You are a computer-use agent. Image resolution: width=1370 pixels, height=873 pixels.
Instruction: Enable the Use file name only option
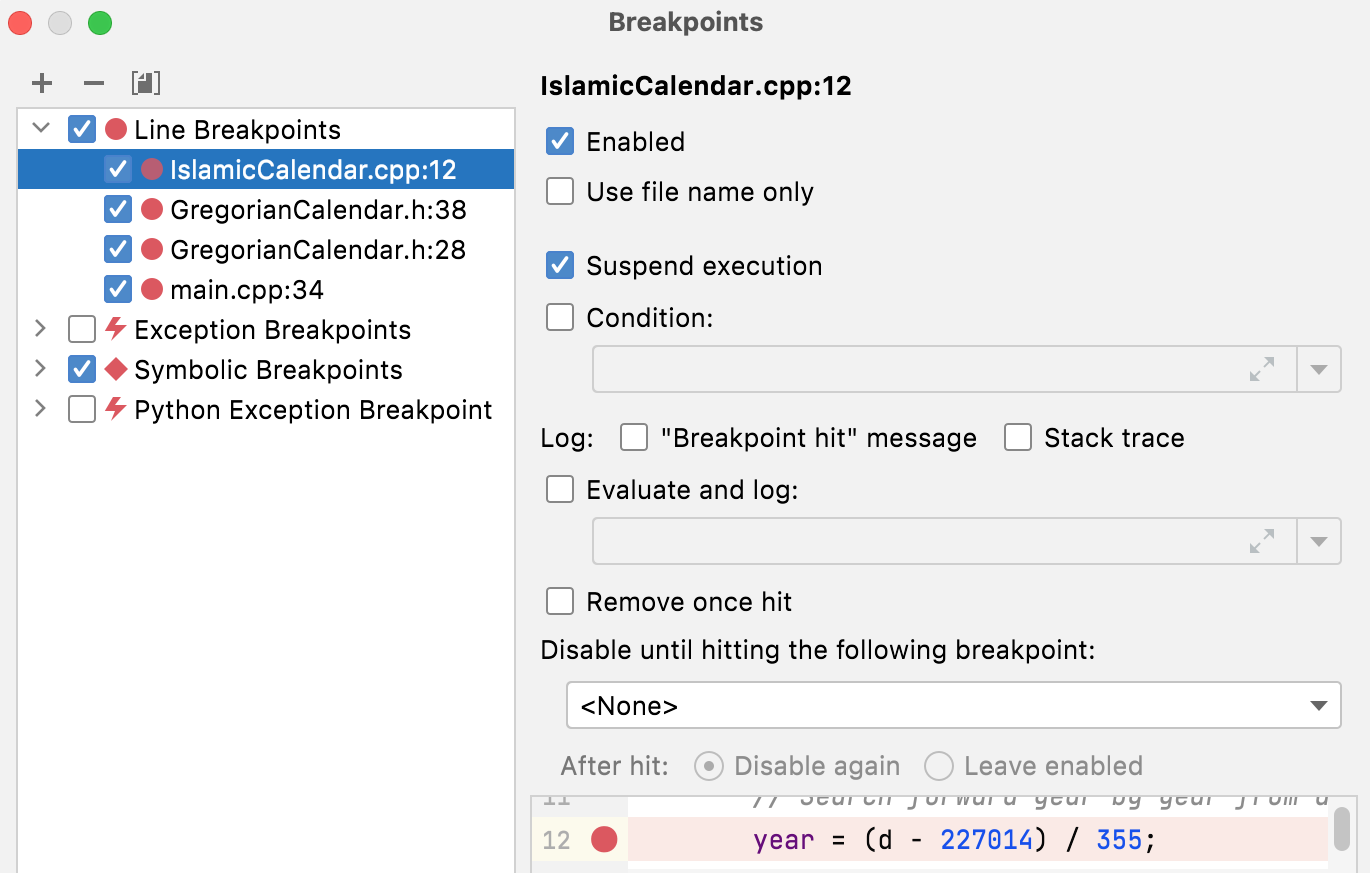coord(559,191)
